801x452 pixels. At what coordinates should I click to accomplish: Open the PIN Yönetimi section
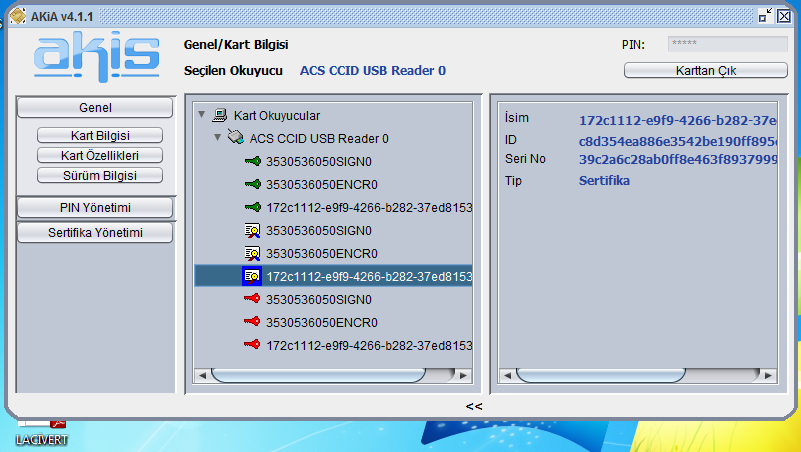pos(95,207)
